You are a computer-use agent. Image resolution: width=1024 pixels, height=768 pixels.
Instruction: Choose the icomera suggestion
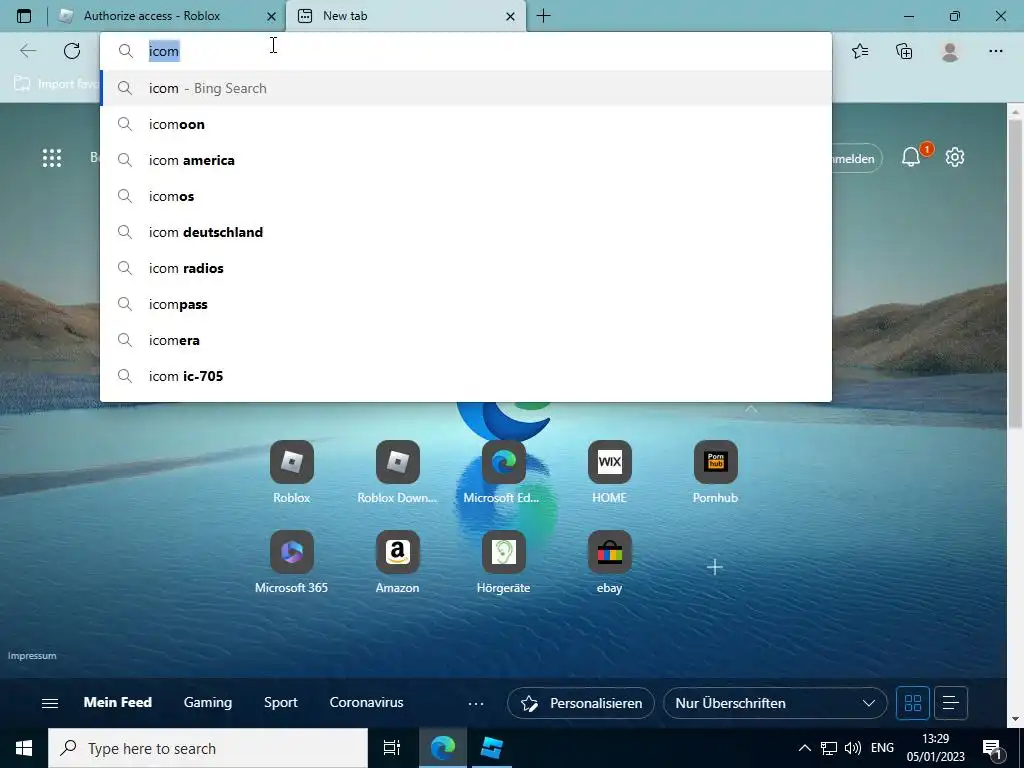point(466,340)
